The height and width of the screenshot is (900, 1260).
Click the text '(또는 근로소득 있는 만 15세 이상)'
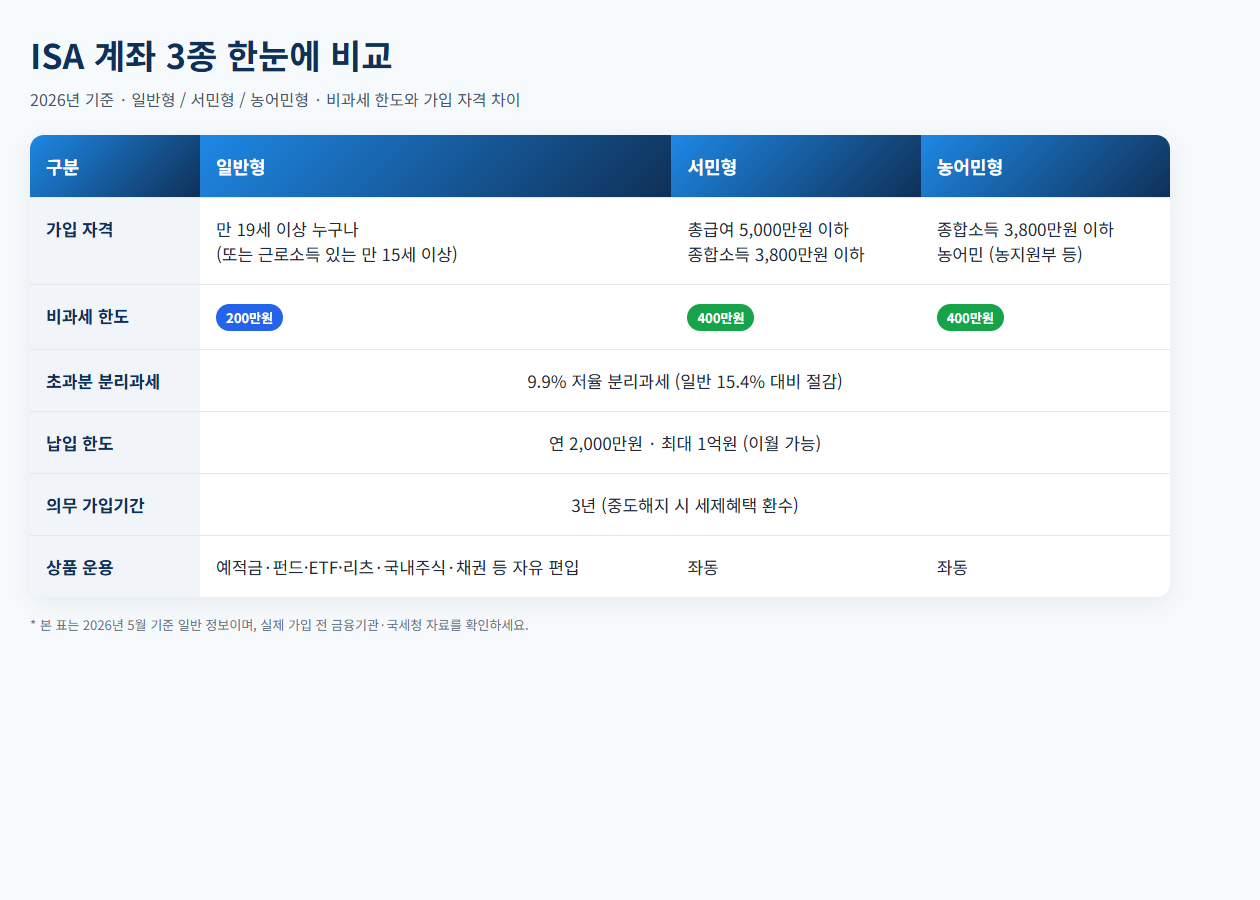point(337,254)
